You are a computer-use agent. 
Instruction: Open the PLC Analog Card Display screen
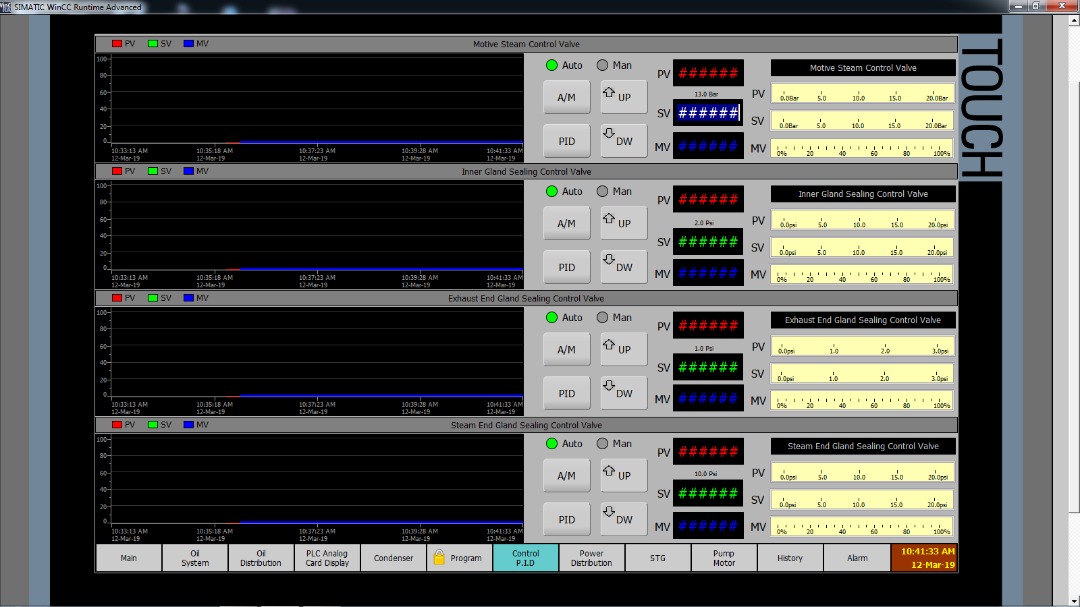[327, 558]
